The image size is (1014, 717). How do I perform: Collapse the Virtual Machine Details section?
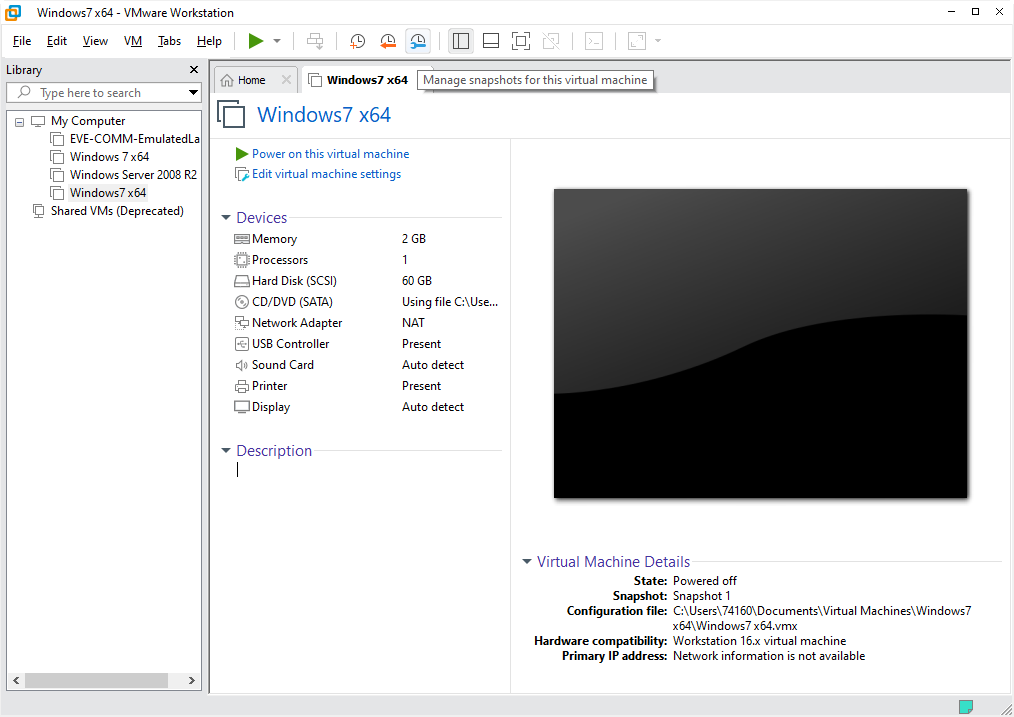pos(527,561)
